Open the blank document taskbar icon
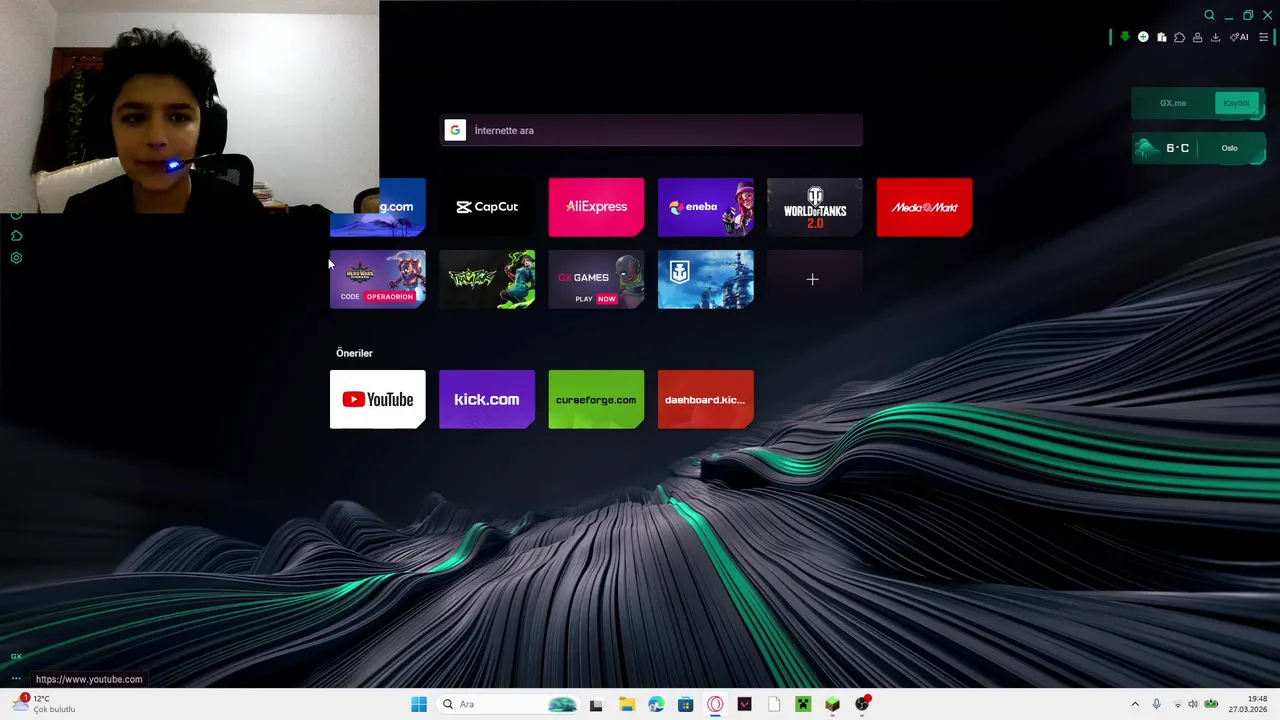 click(773, 704)
